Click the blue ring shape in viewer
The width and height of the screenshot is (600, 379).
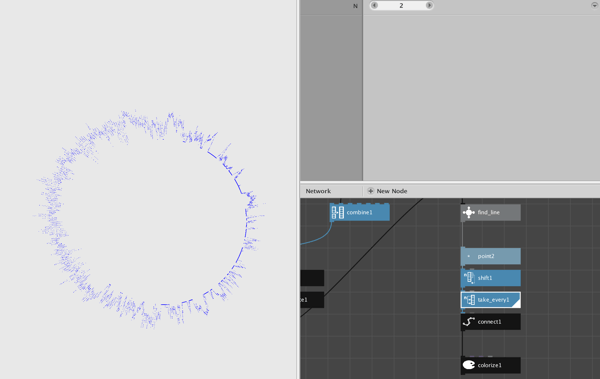point(148,219)
